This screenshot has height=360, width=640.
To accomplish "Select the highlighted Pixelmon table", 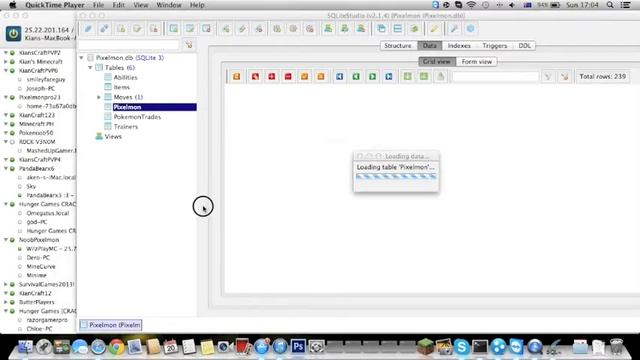I will pos(154,107).
